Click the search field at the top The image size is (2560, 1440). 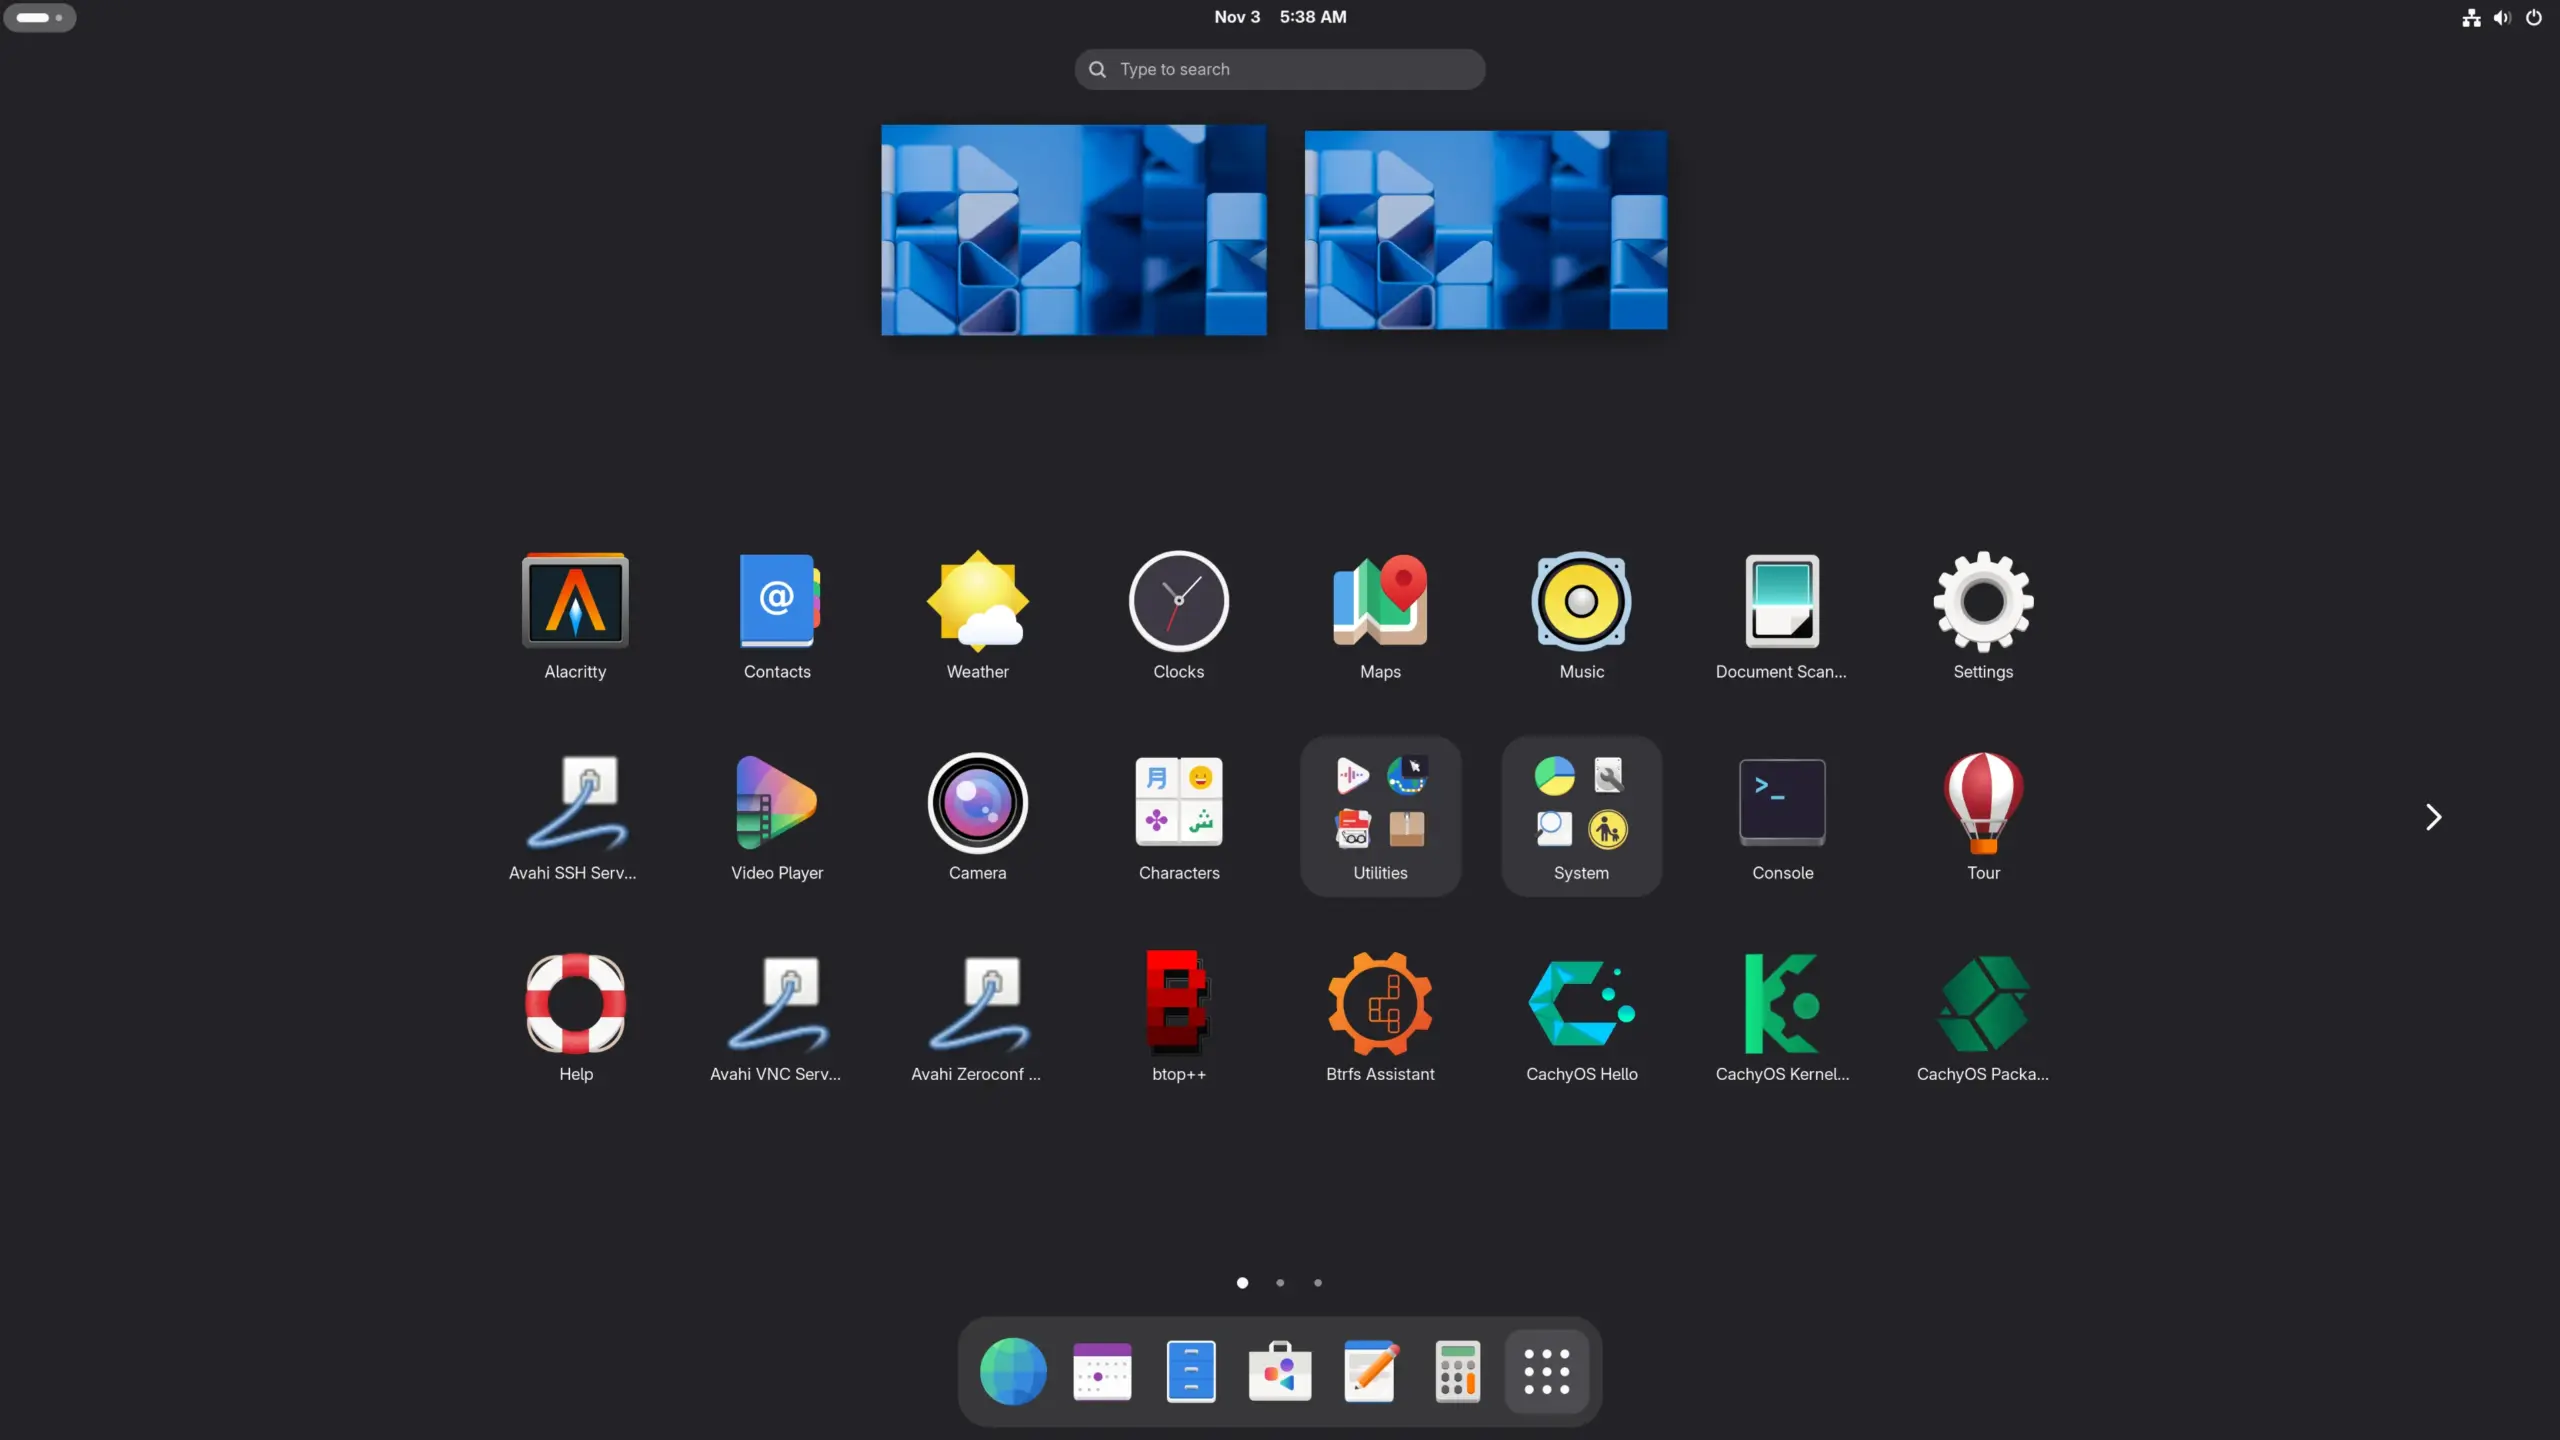[x=1279, y=69]
